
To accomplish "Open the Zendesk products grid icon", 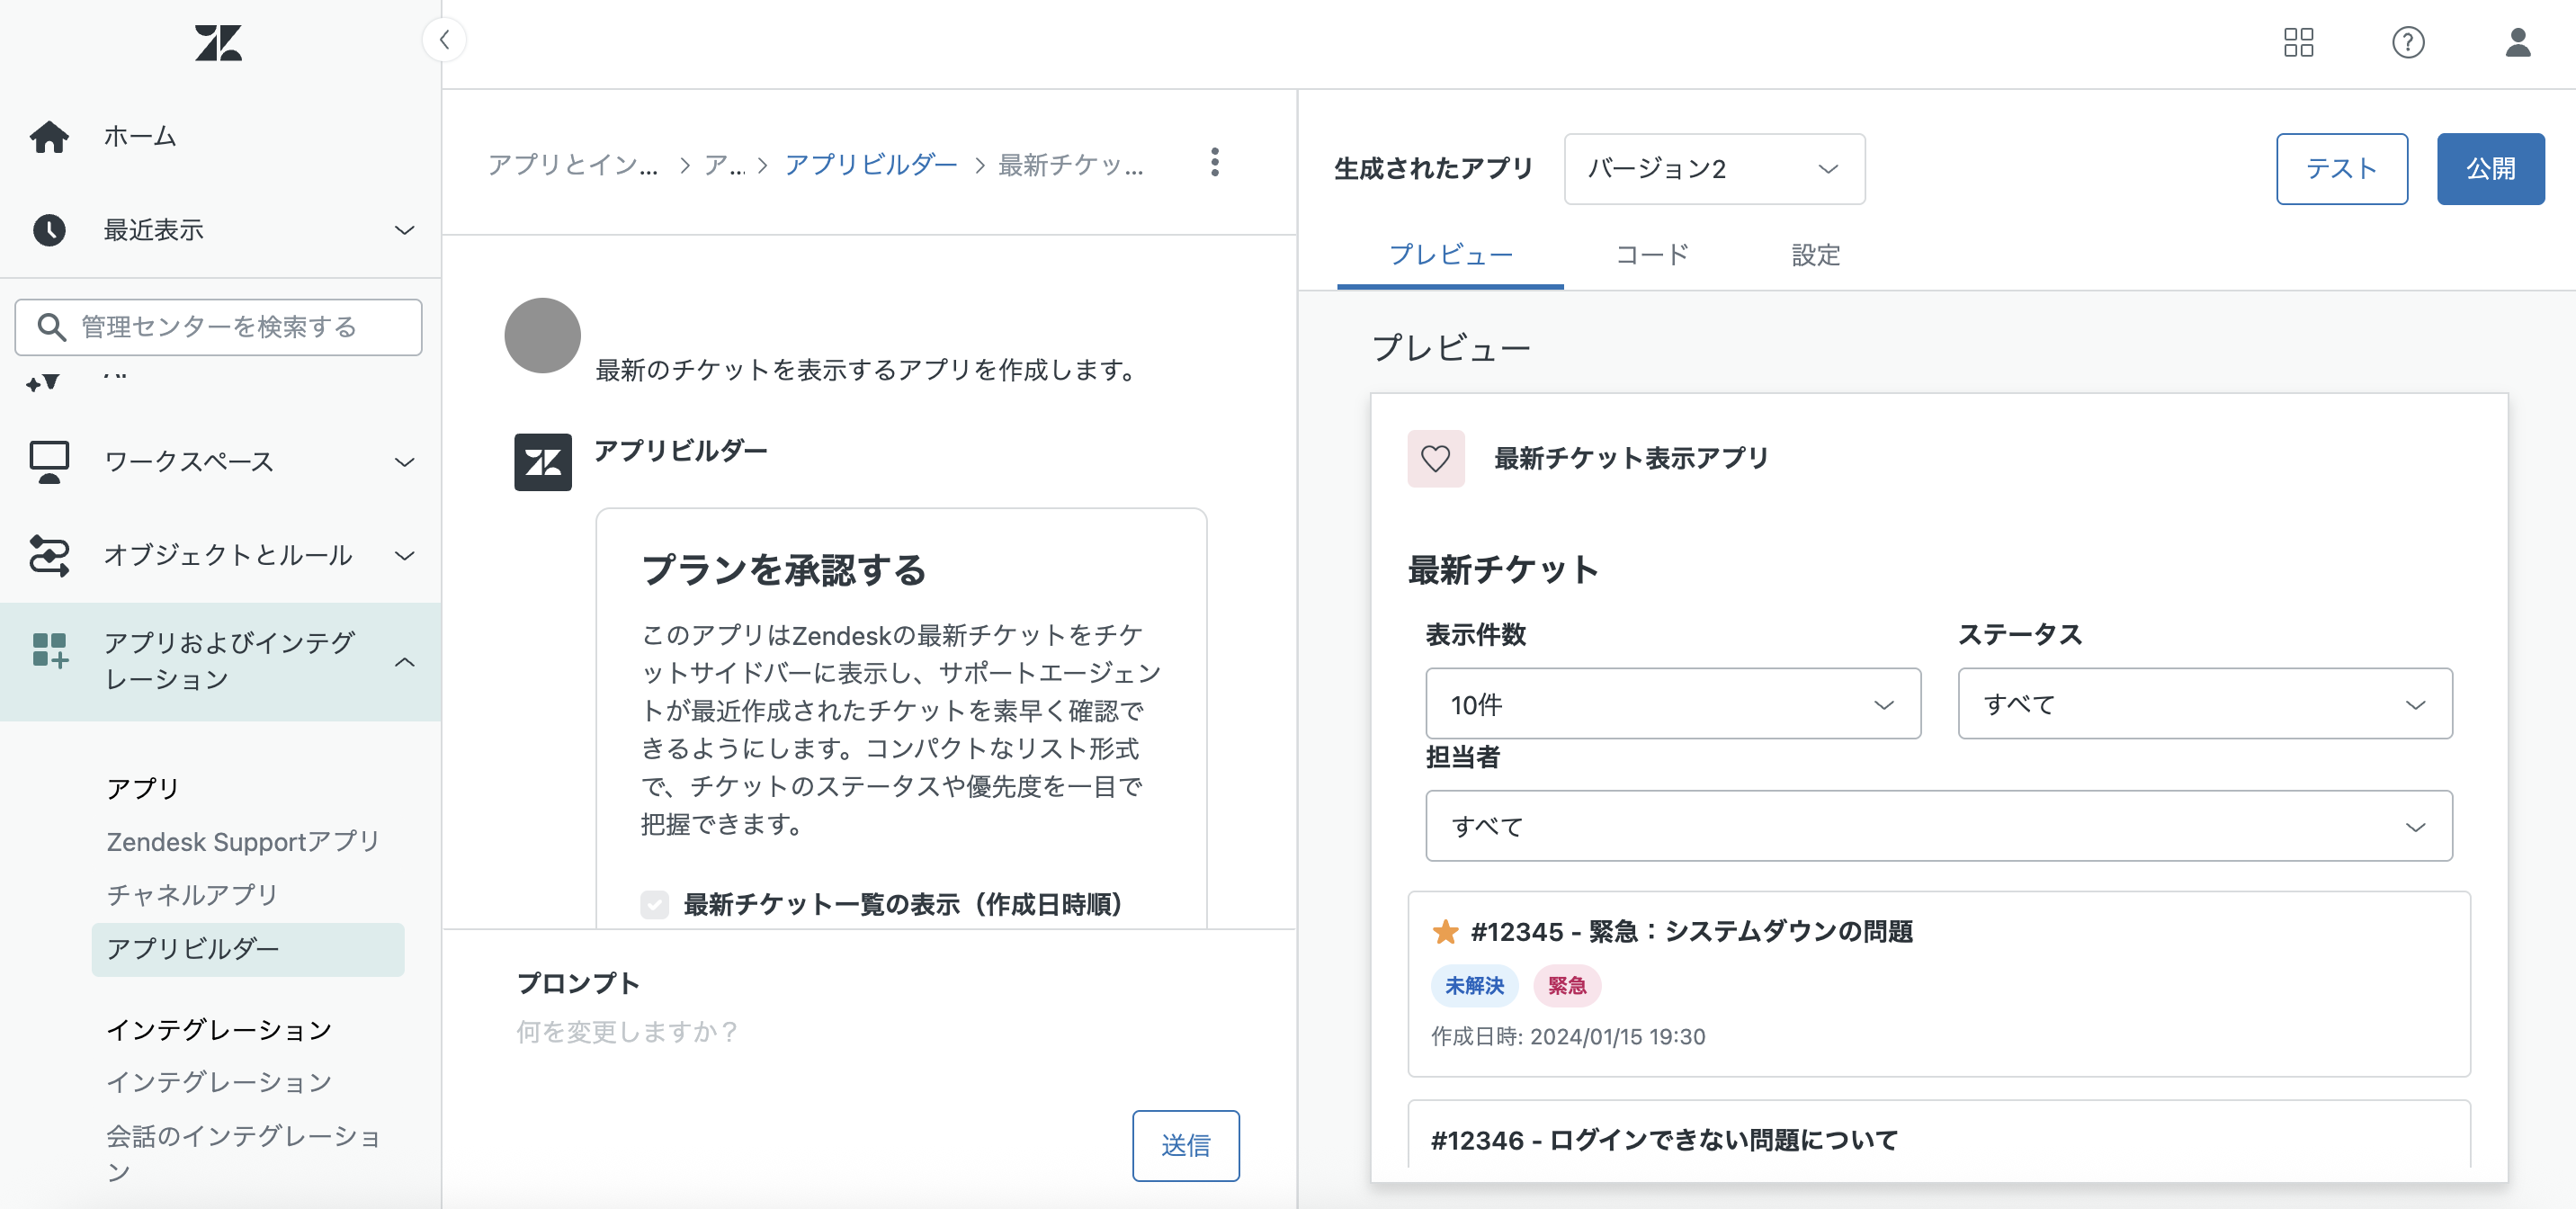I will [2298, 42].
